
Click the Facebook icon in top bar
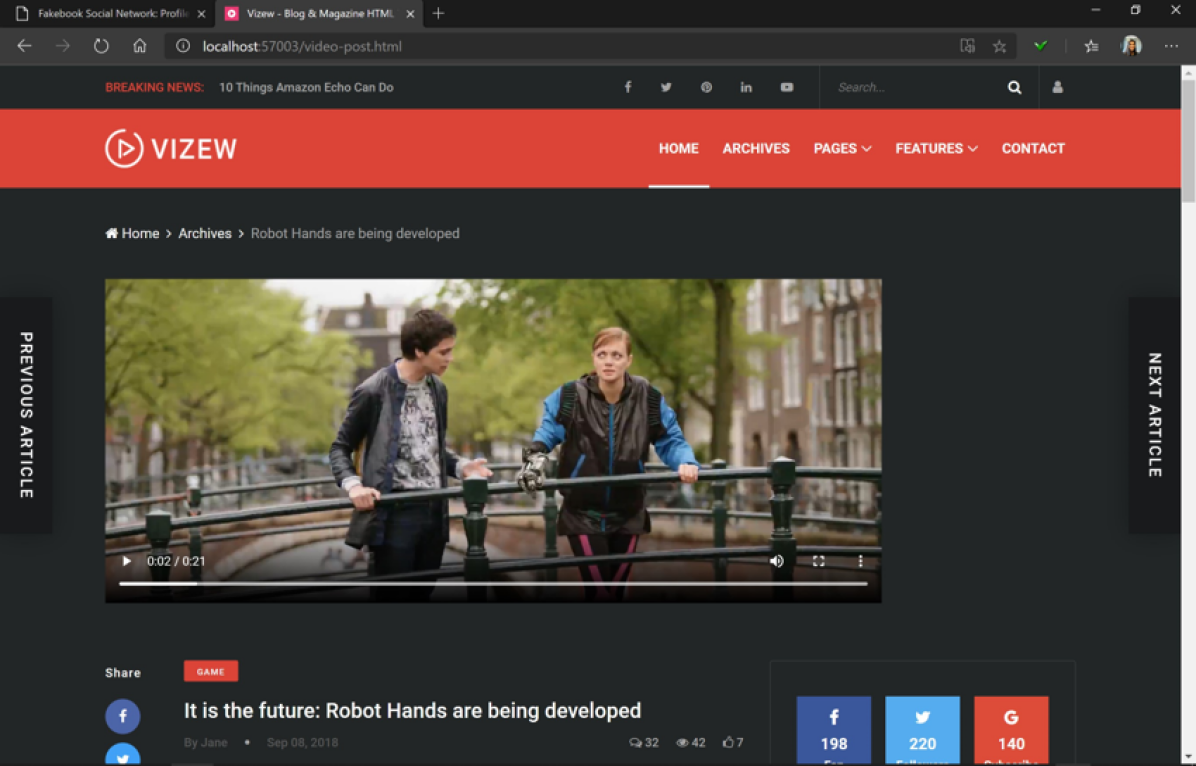pyautogui.click(x=628, y=87)
